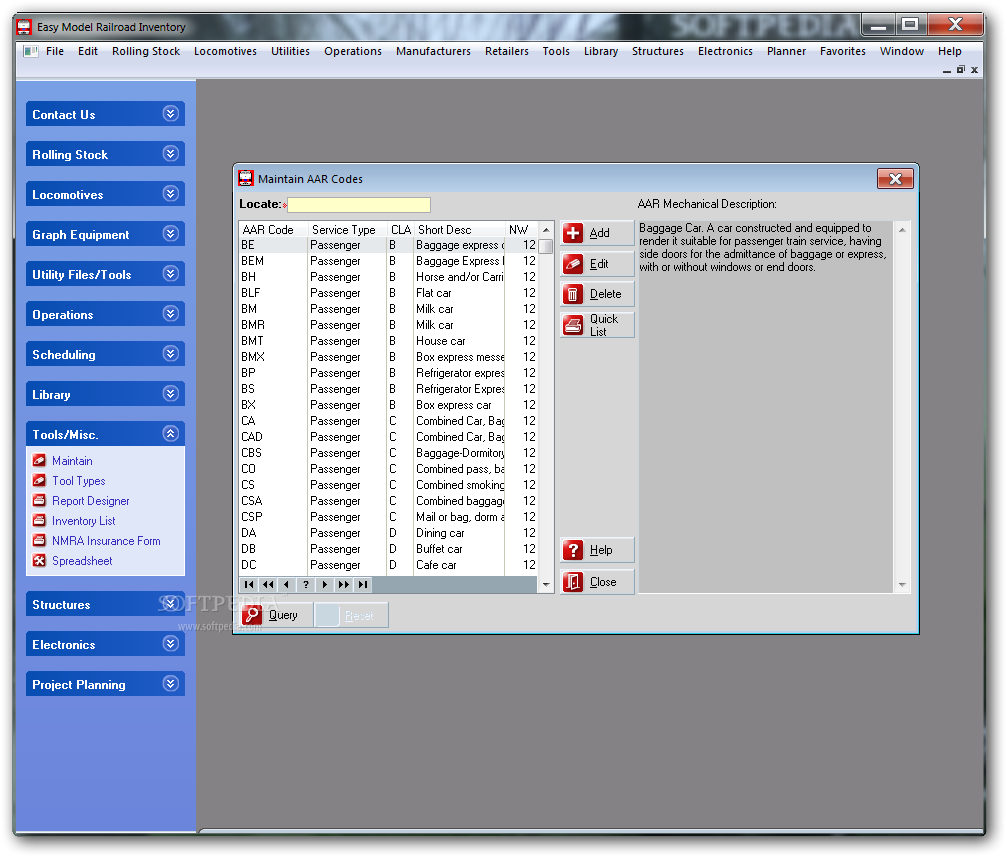This screenshot has height=857, width=1007.
Task: Open the Manufacturers menu
Action: (433, 51)
